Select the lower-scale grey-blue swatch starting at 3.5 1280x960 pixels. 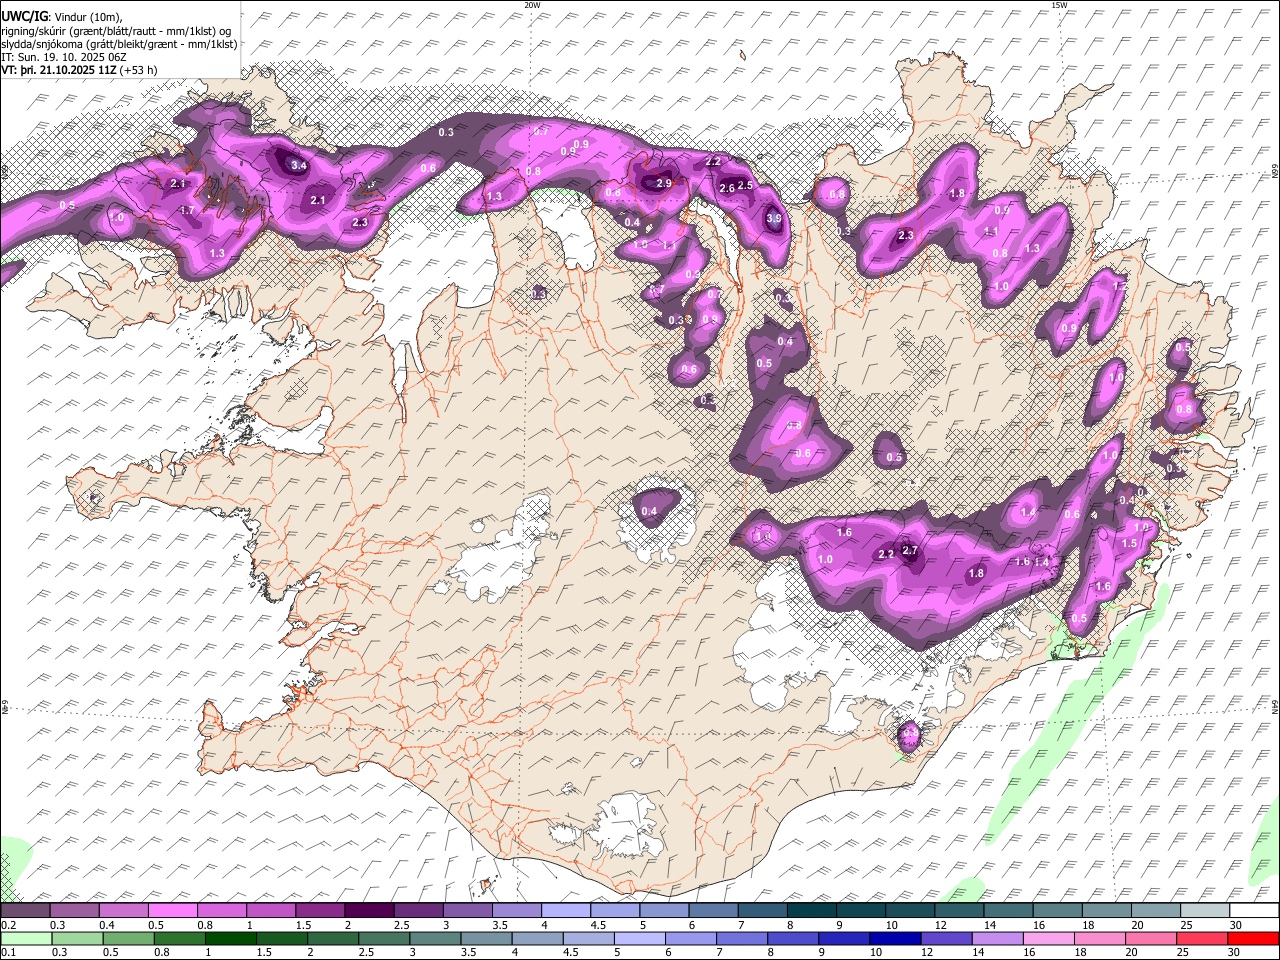point(486,939)
